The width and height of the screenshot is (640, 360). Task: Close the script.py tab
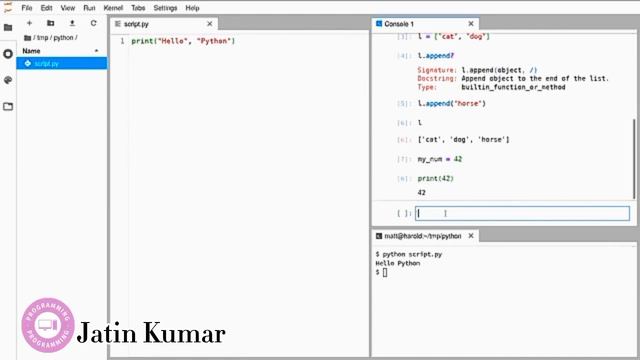click(210, 24)
